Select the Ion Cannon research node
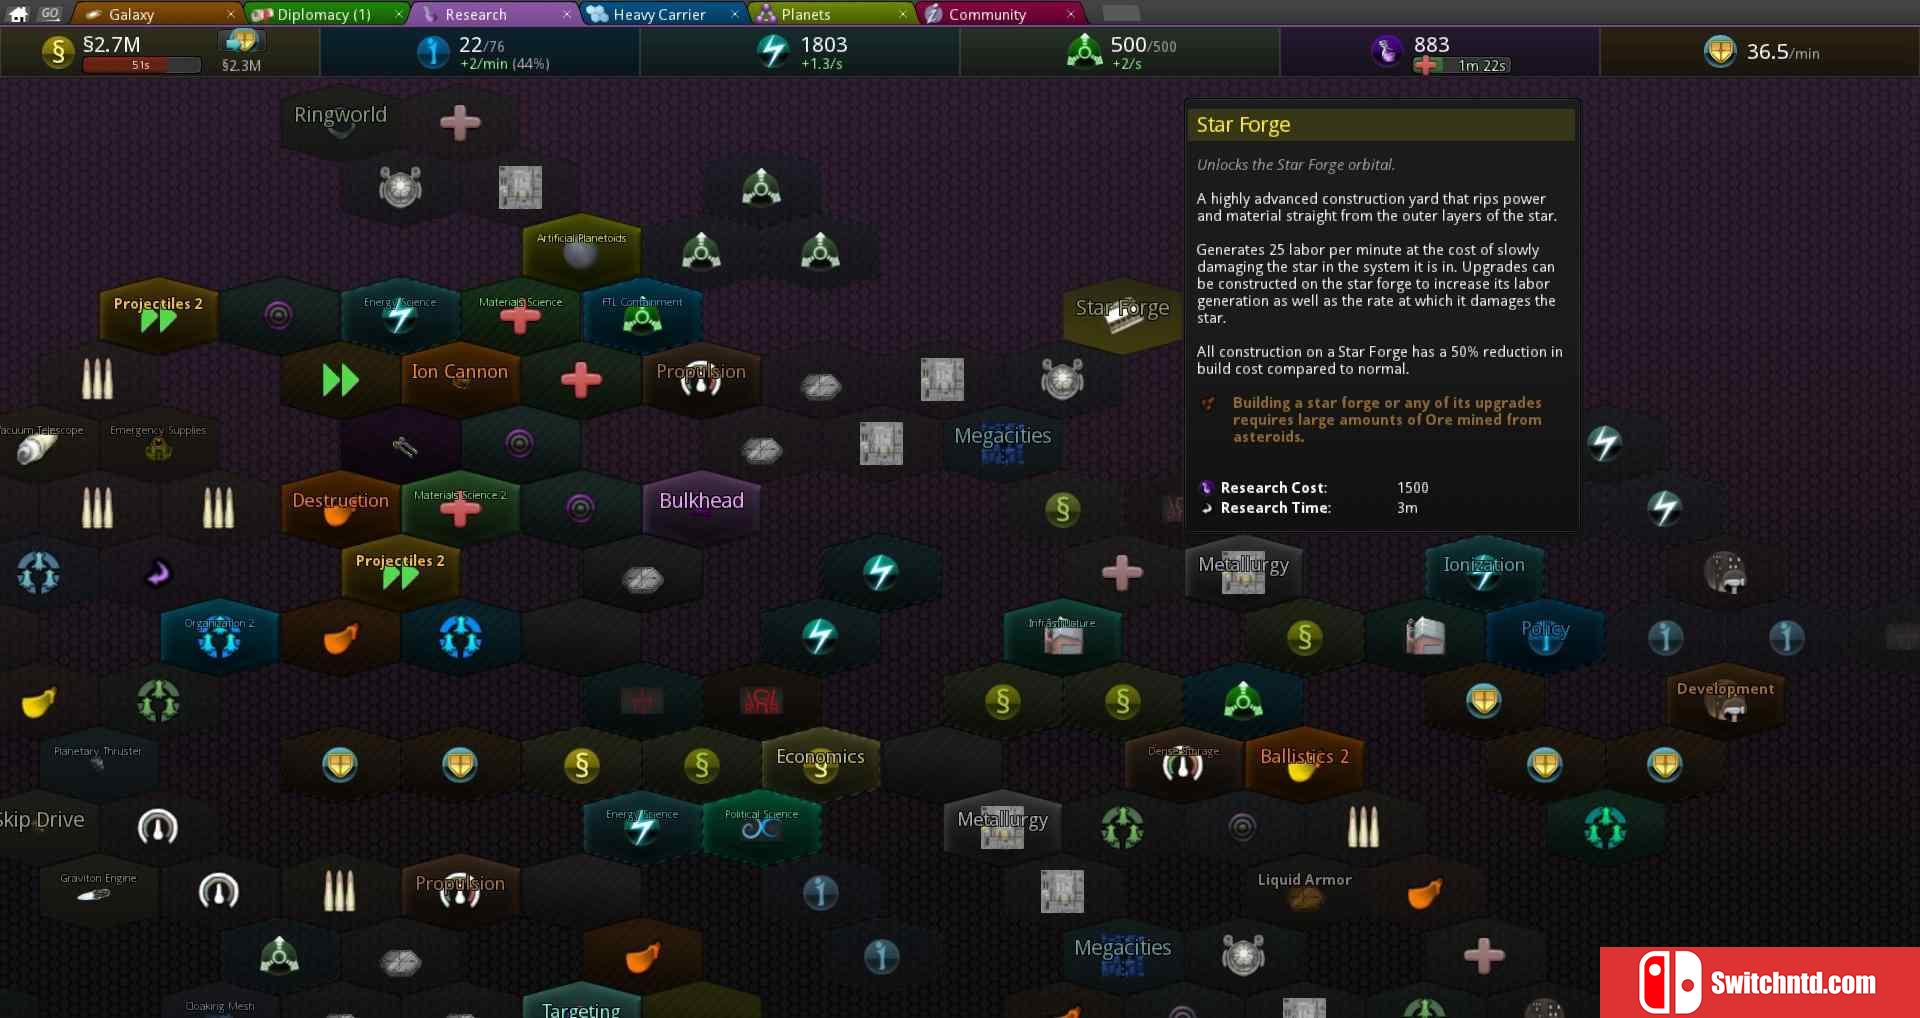Image resolution: width=1920 pixels, height=1018 pixels. (460, 378)
